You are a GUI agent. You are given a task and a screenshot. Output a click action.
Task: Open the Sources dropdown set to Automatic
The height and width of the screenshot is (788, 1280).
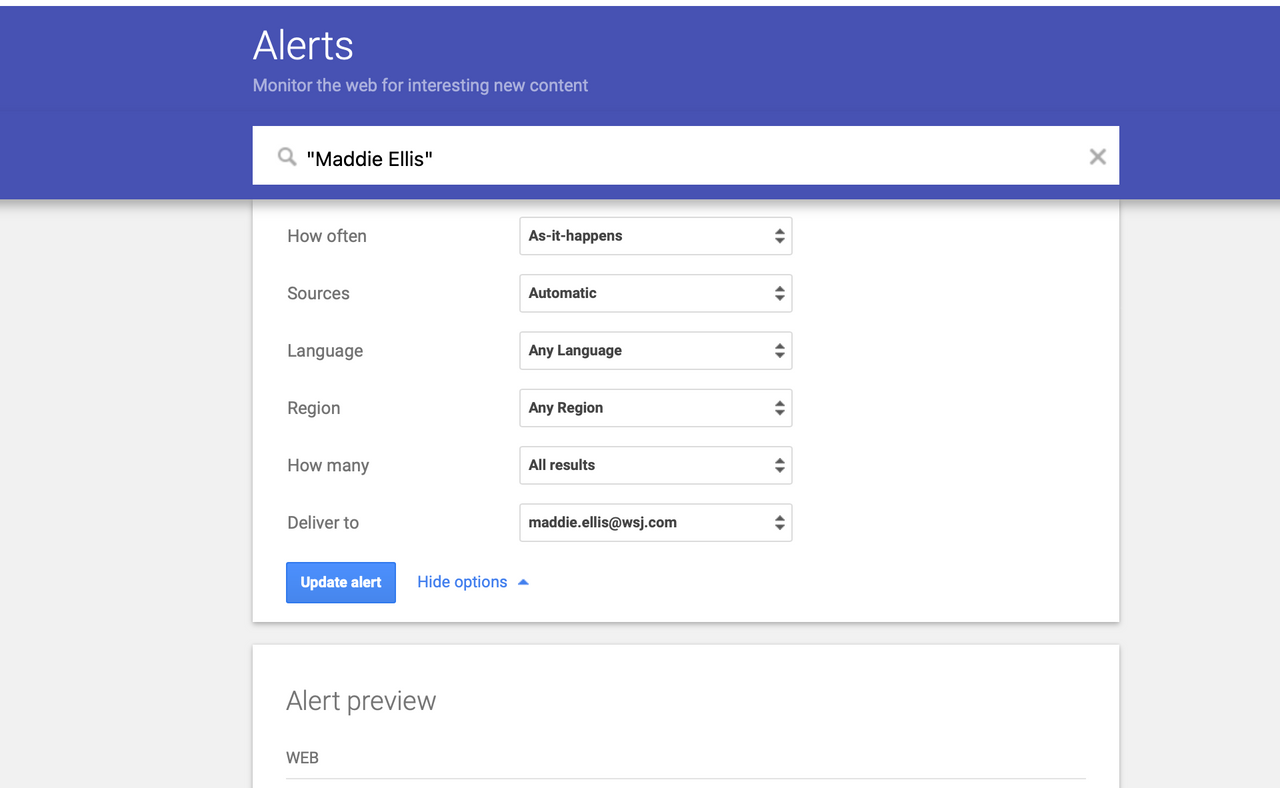(x=655, y=293)
